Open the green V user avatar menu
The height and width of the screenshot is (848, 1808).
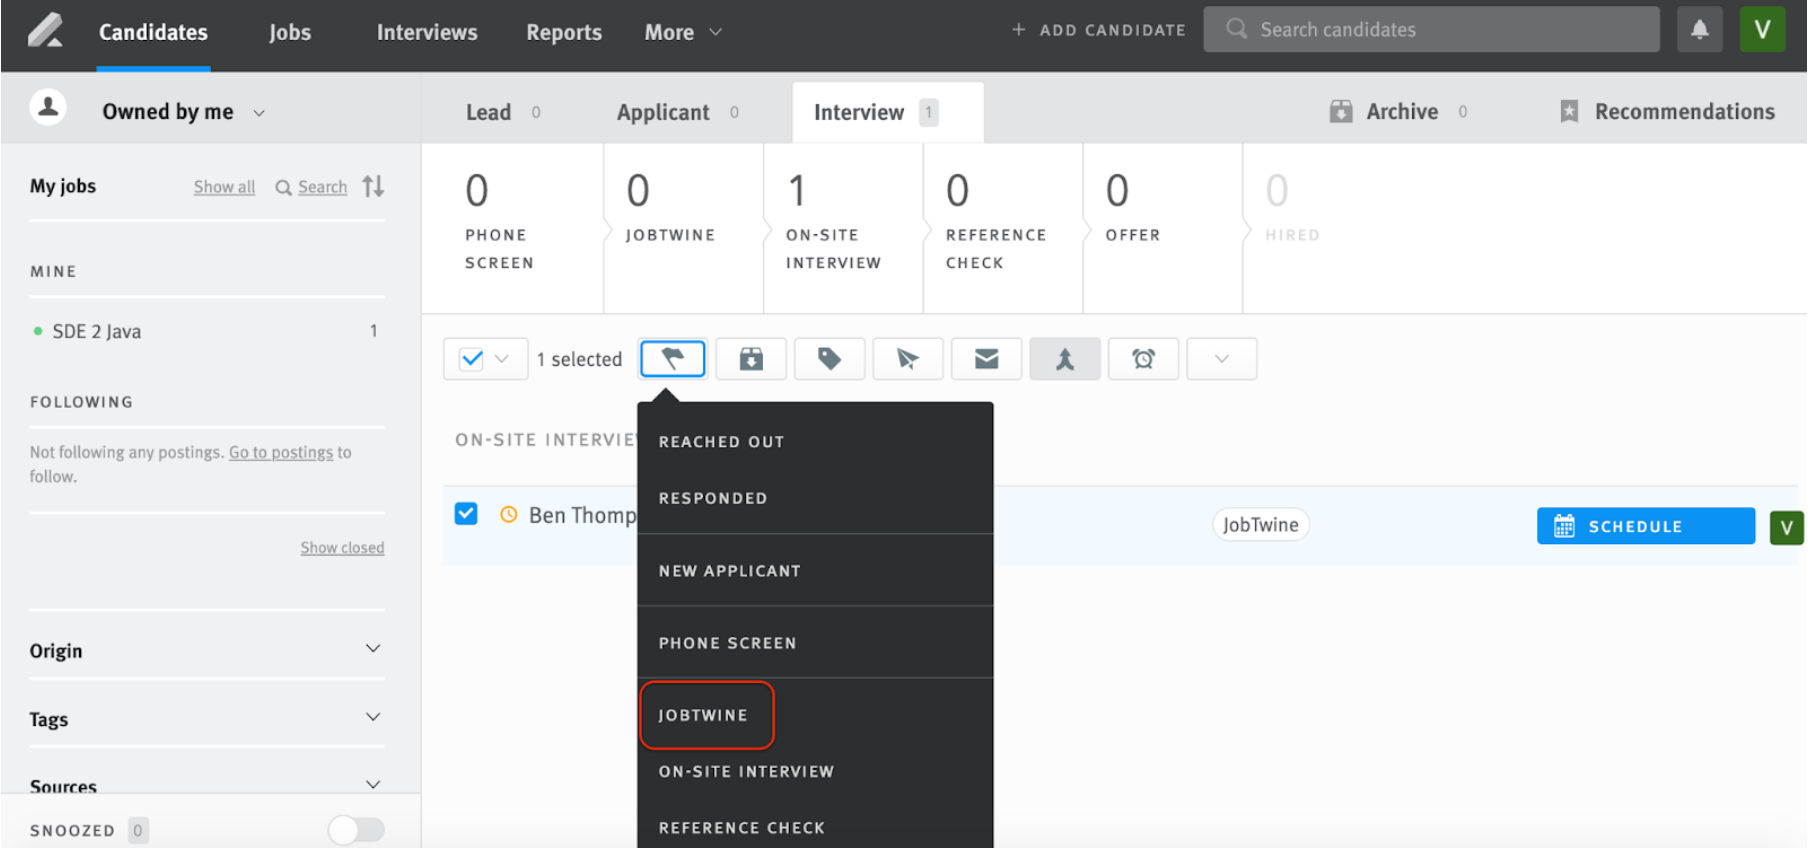tap(1762, 30)
